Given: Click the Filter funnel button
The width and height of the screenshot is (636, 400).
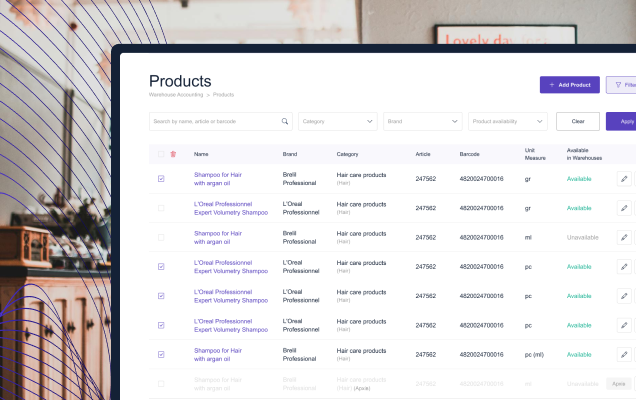Looking at the screenshot, I should click(621, 85).
